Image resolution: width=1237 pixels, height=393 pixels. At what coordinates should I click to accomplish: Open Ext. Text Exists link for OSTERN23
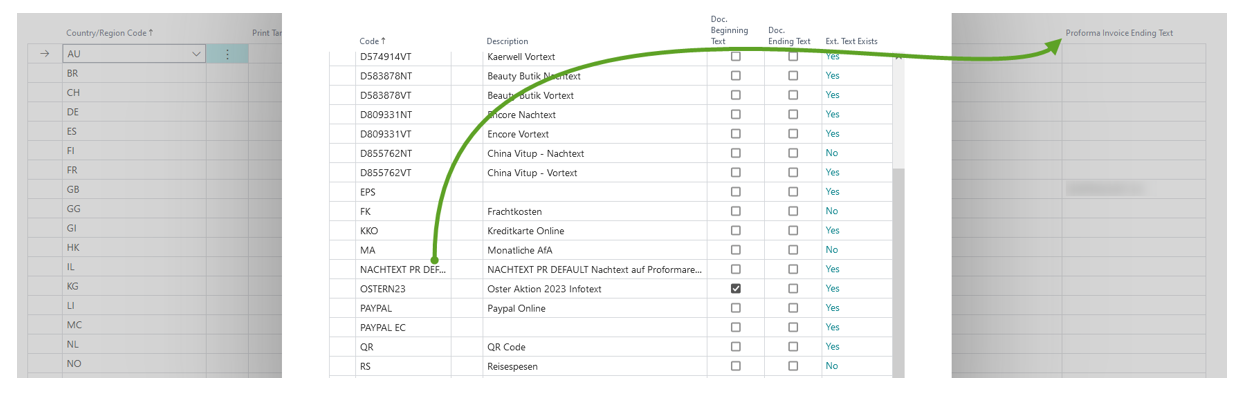(x=832, y=288)
